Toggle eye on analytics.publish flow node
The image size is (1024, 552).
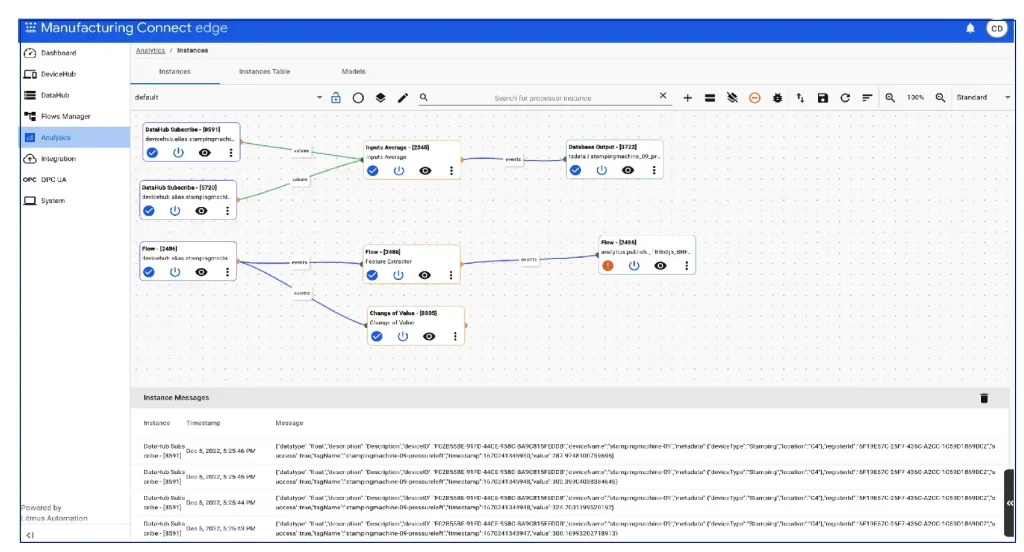point(660,266)
